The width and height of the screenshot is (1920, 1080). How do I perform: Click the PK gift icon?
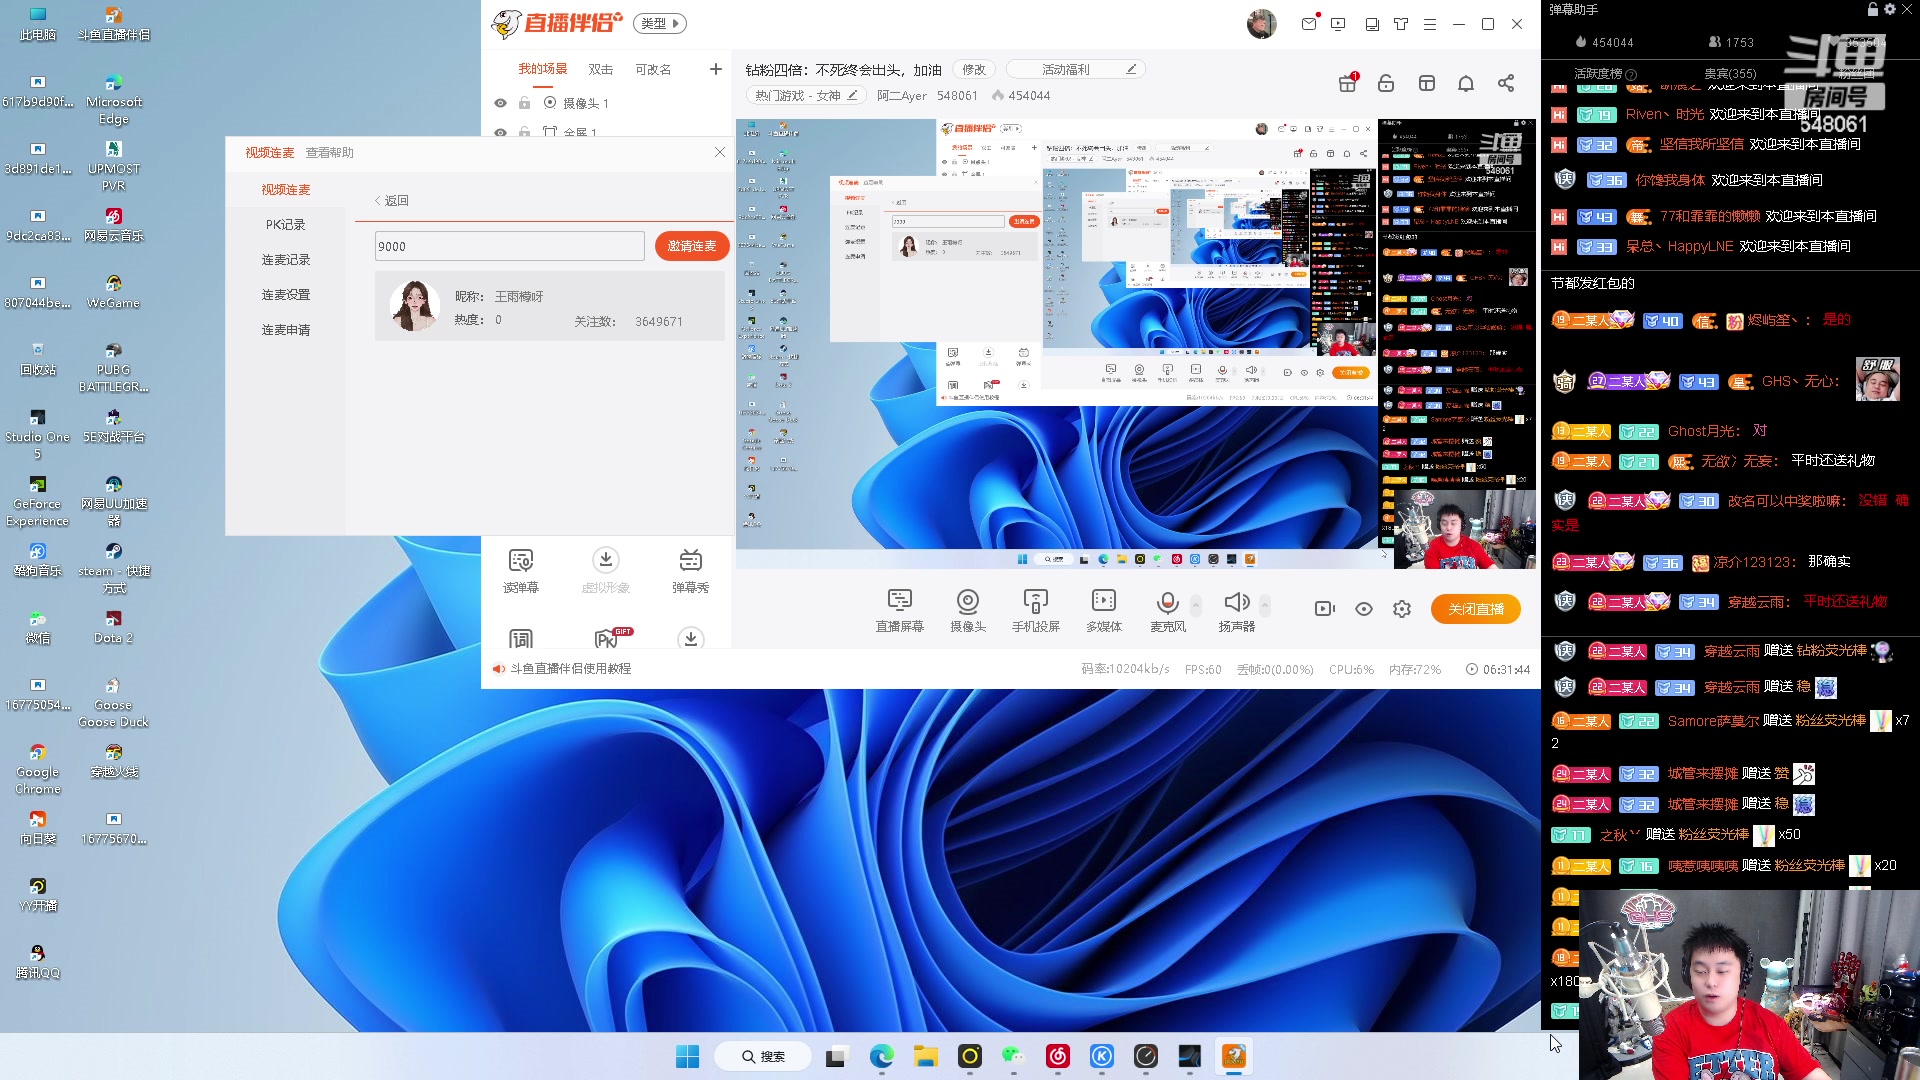point(607,638)
